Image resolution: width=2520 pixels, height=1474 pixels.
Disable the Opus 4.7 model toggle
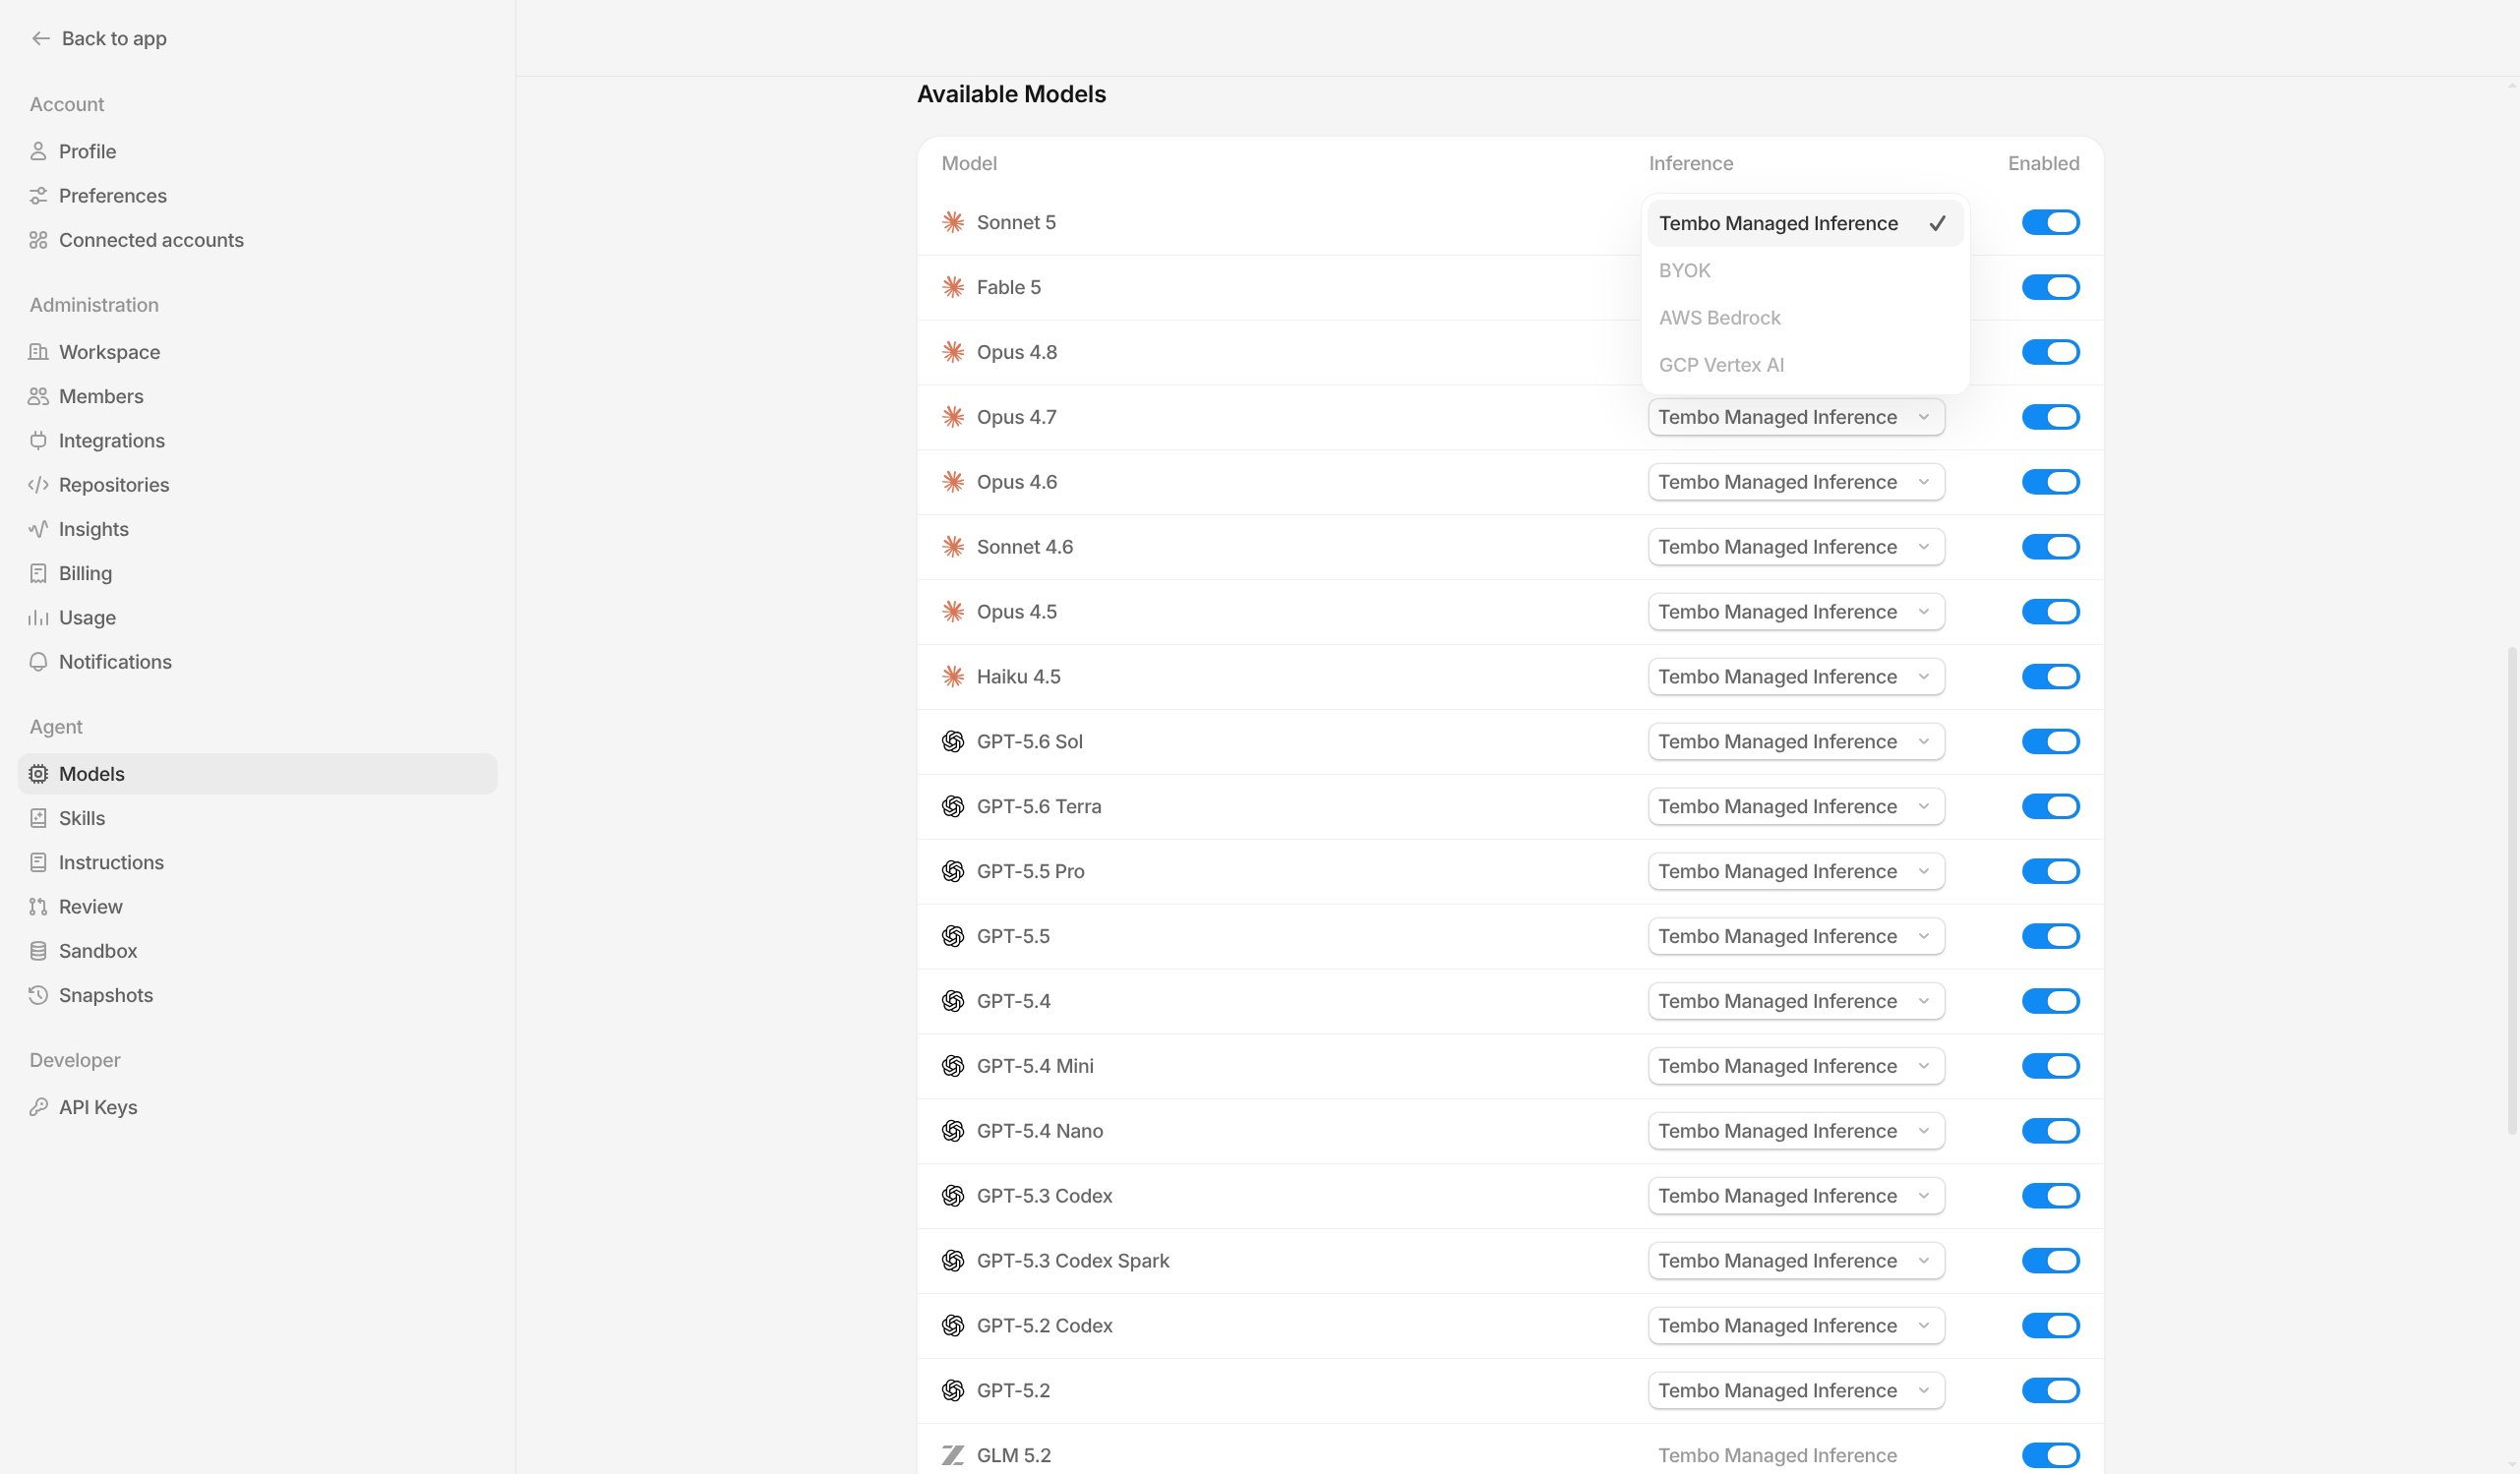coord(2050,417)
